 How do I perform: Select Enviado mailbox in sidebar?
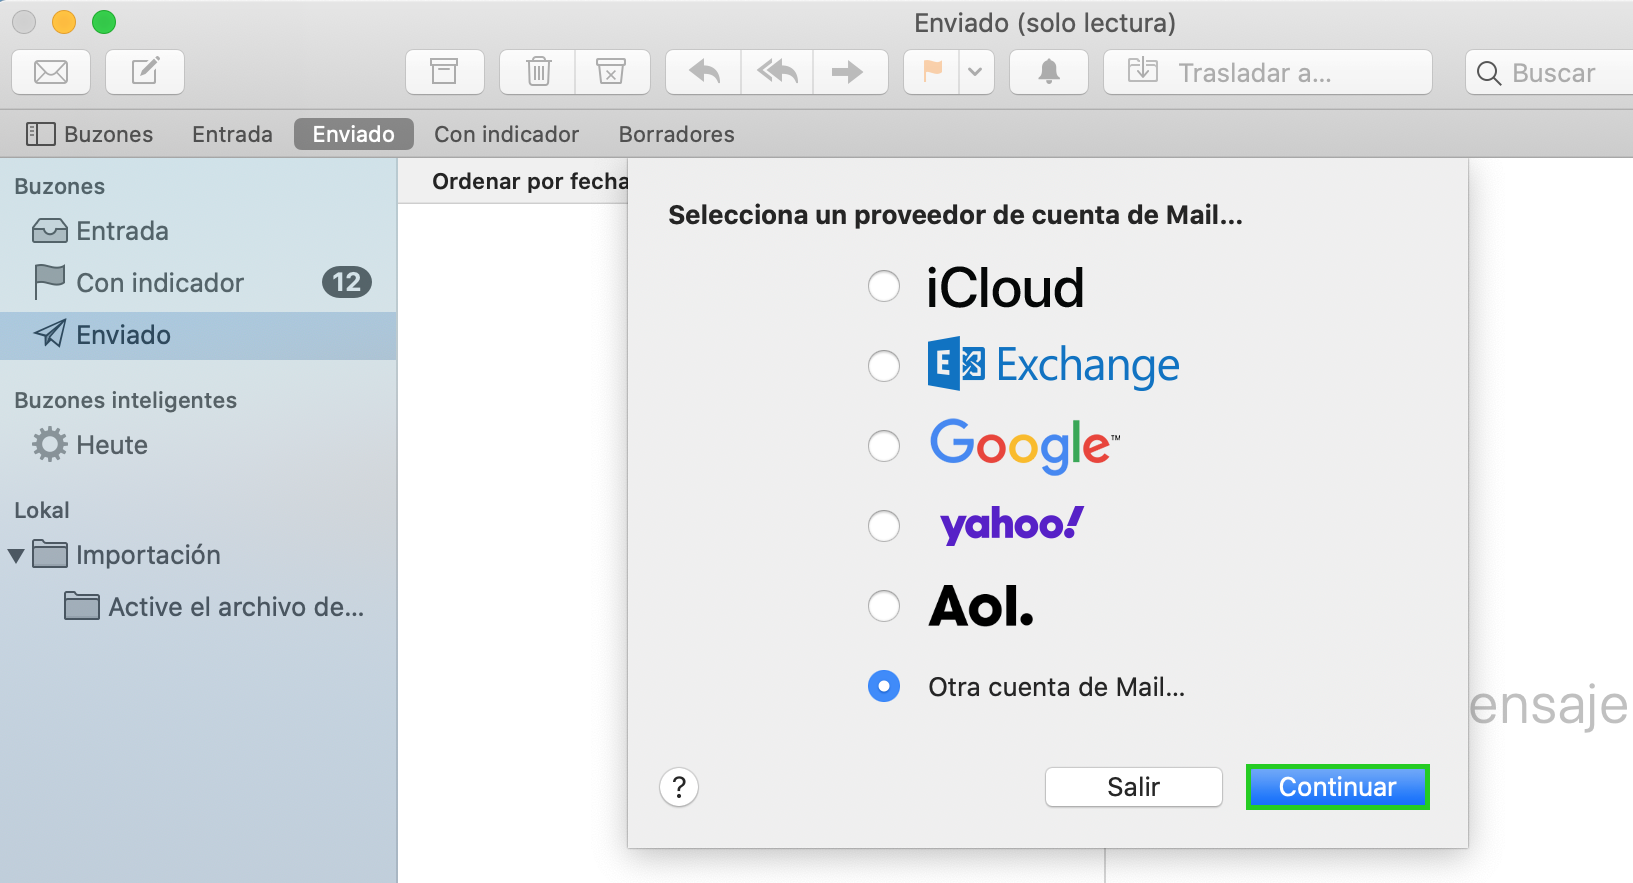tap(198, 335)
